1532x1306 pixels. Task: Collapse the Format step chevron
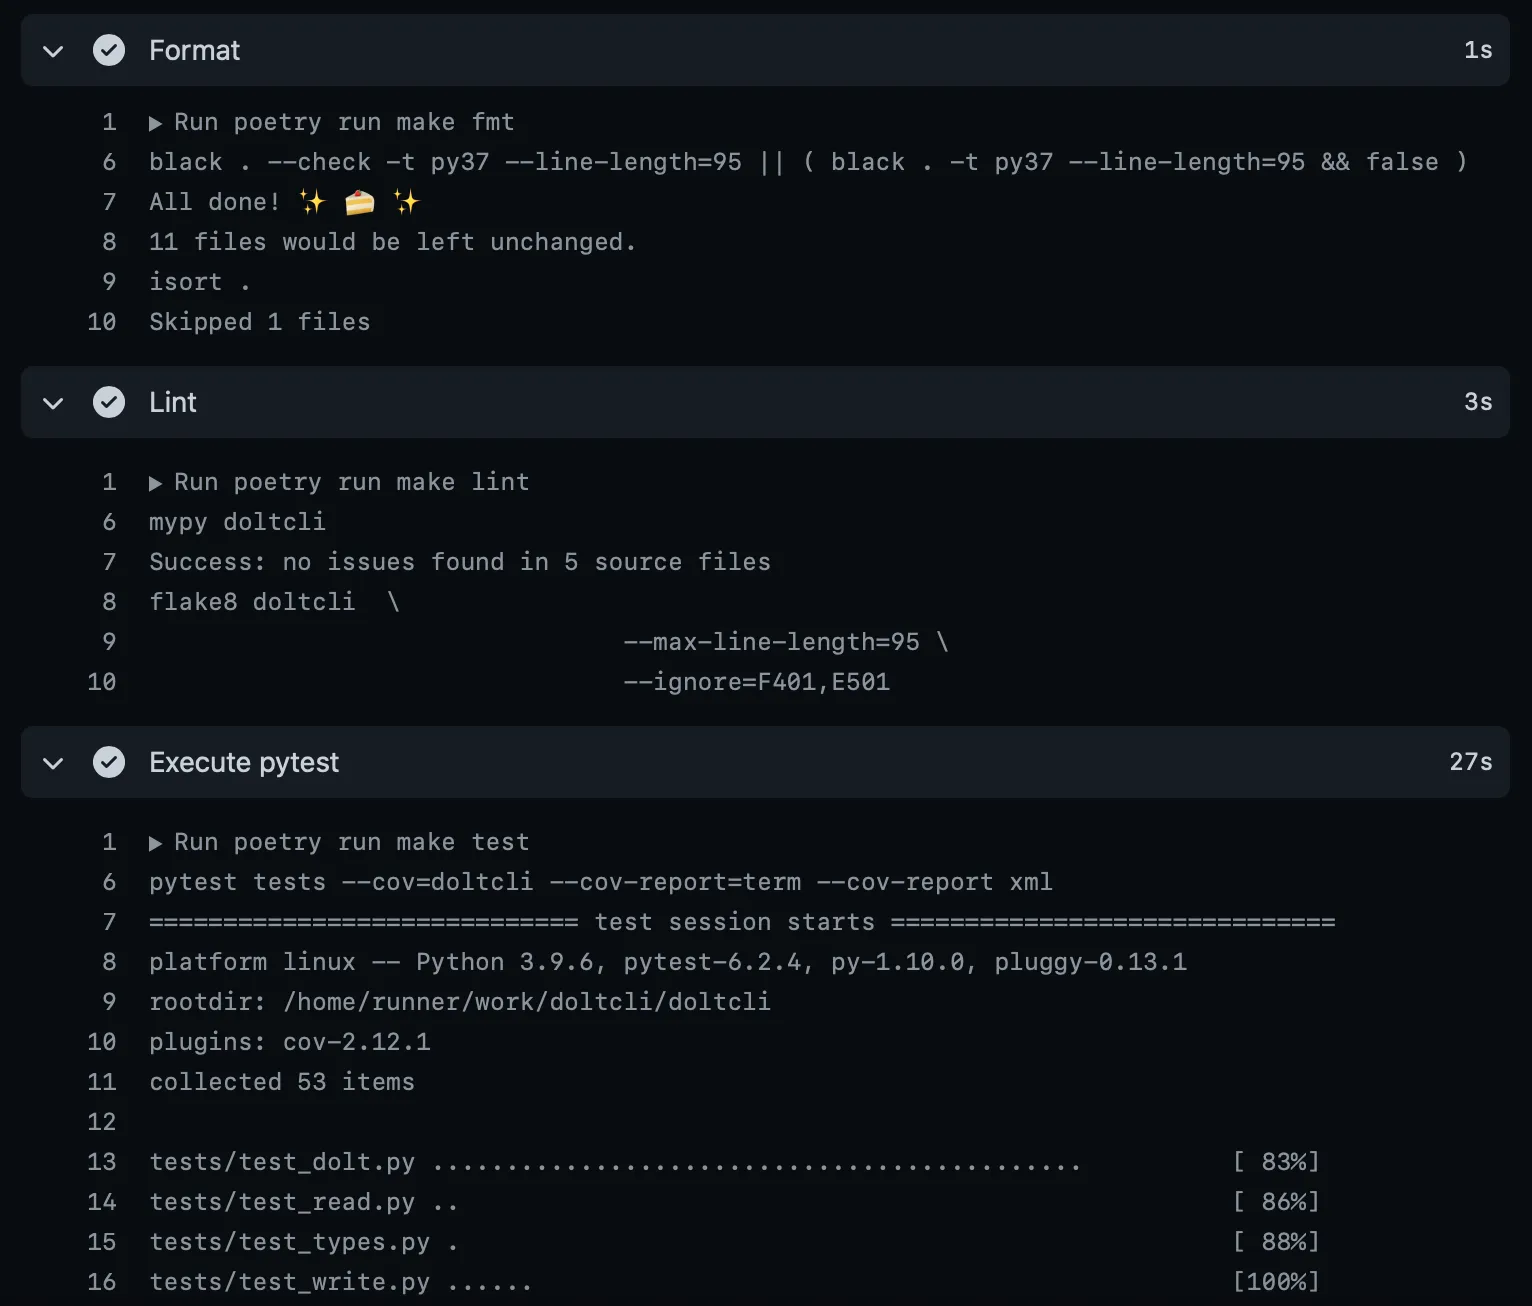pos(54,51)
